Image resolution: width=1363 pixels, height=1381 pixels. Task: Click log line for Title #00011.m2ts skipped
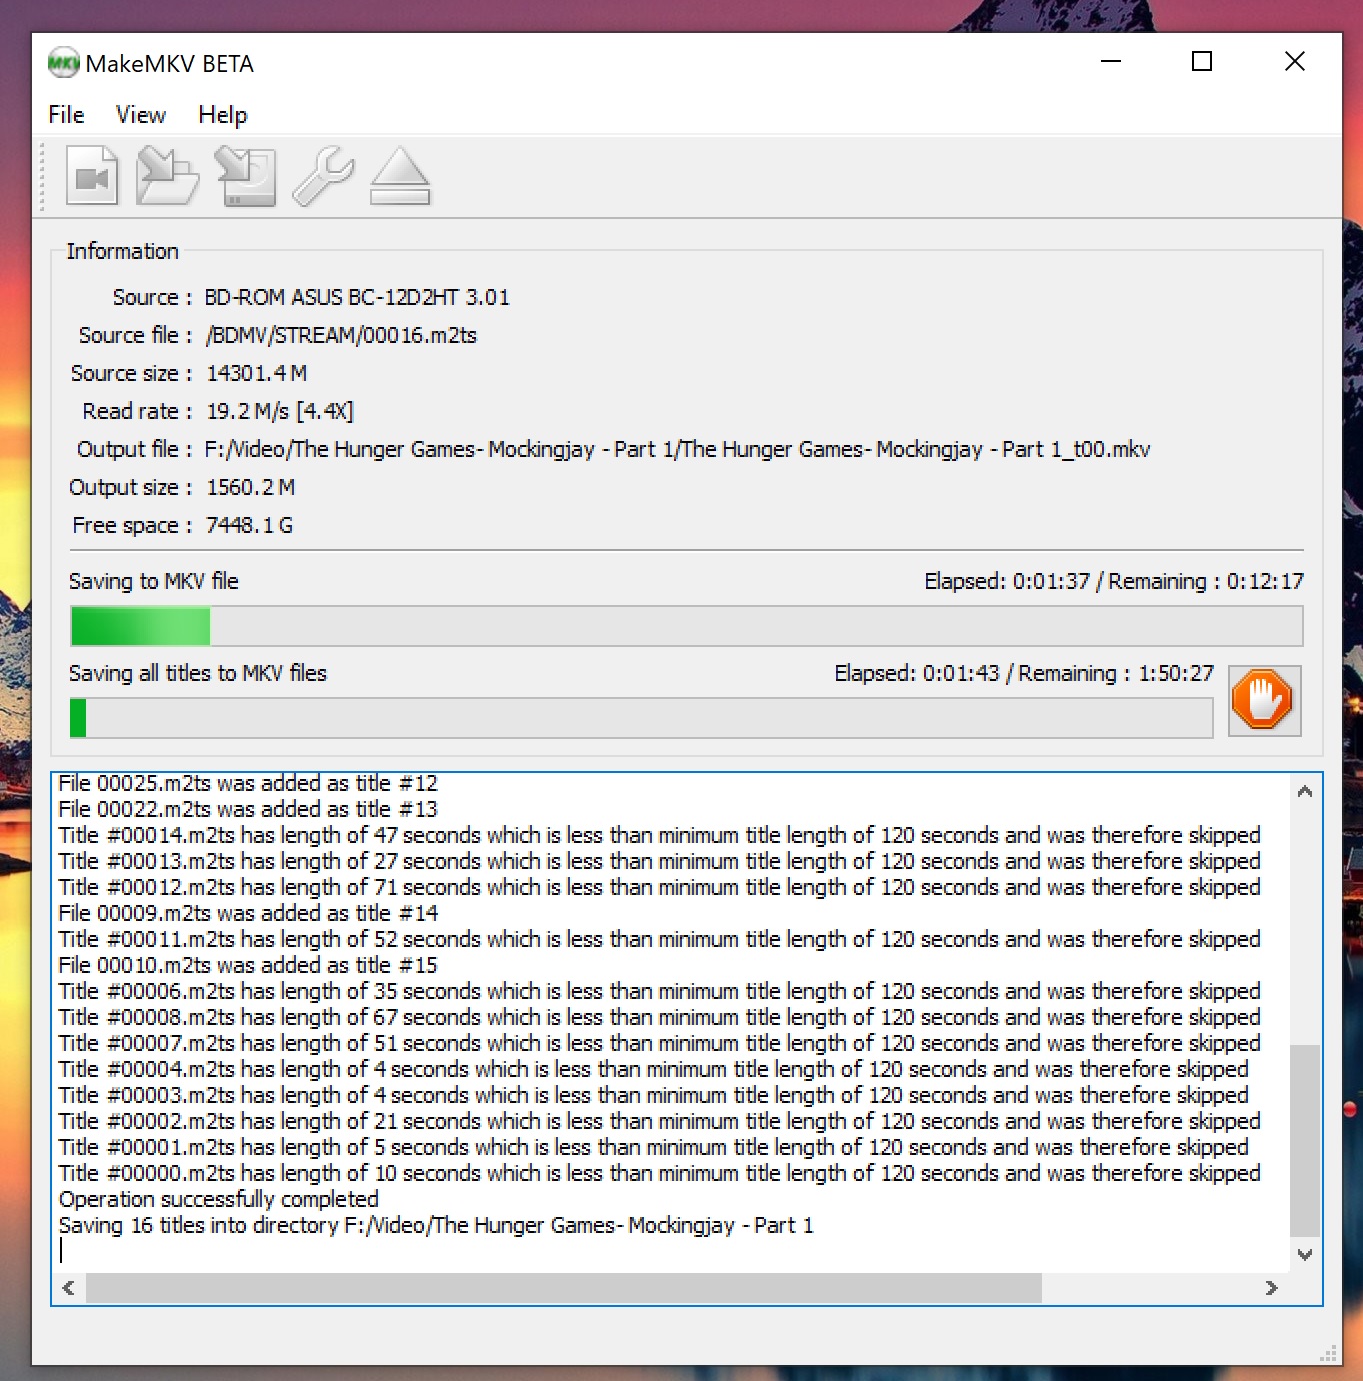click(x=660, y=939)
